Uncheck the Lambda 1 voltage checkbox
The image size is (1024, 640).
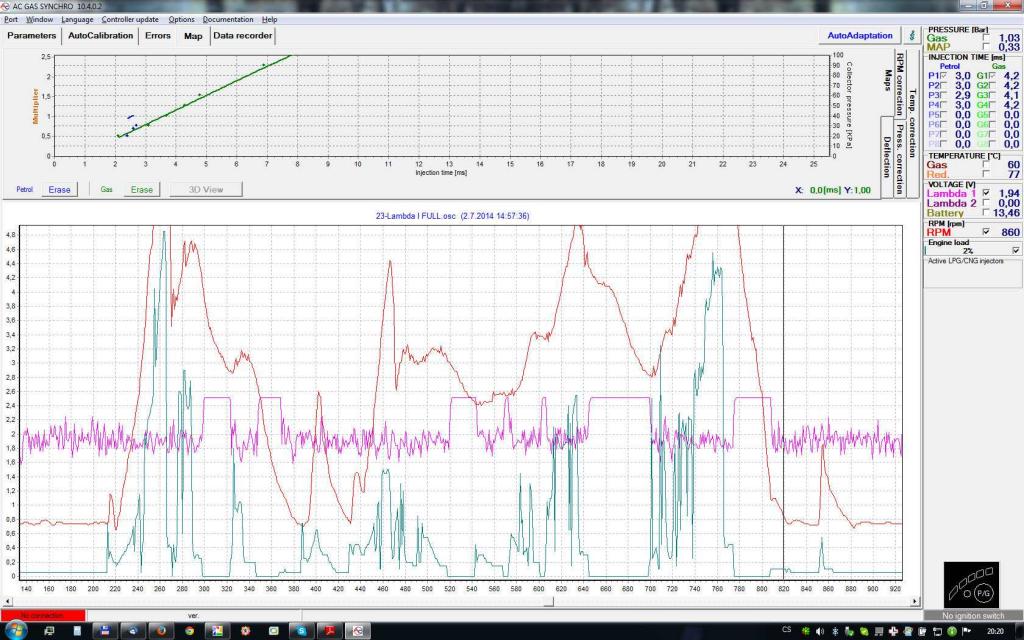click(x=988, y=193)
